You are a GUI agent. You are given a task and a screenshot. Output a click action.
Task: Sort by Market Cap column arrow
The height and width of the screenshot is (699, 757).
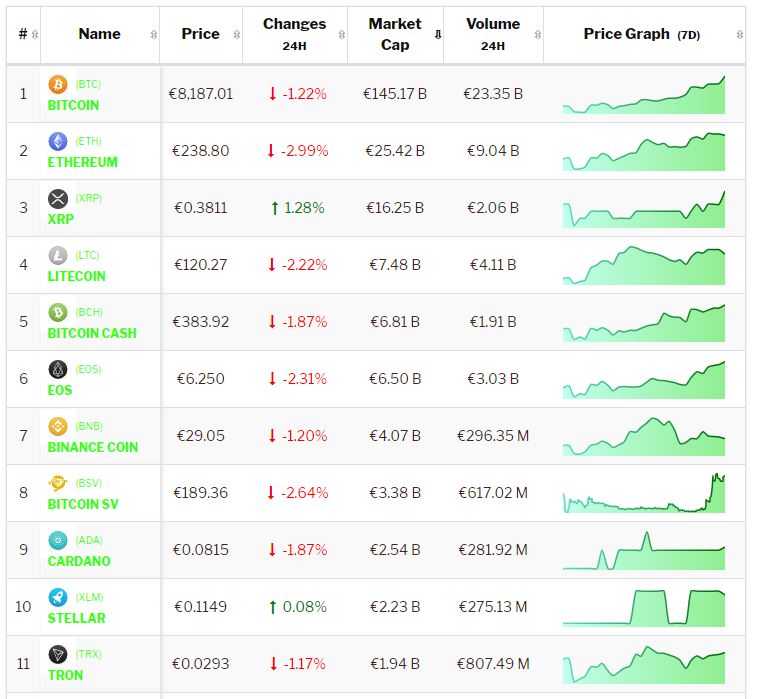point(437,34)
